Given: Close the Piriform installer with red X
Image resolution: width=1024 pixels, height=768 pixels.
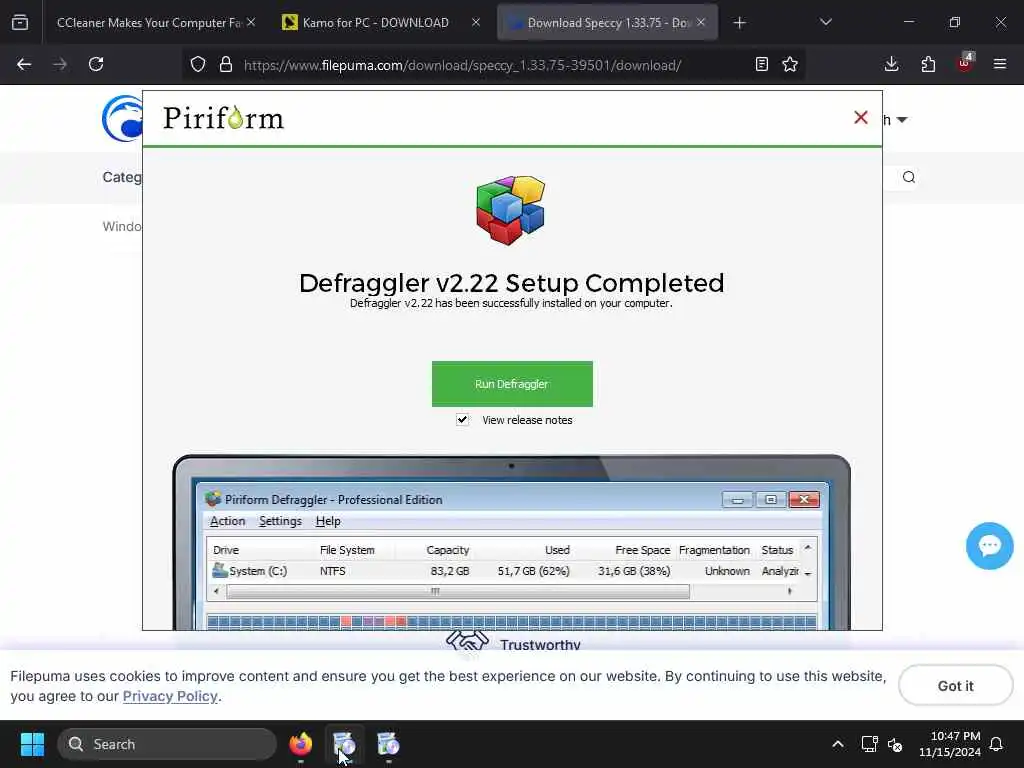Looking at the screenshot, I should tap(861, 118).
